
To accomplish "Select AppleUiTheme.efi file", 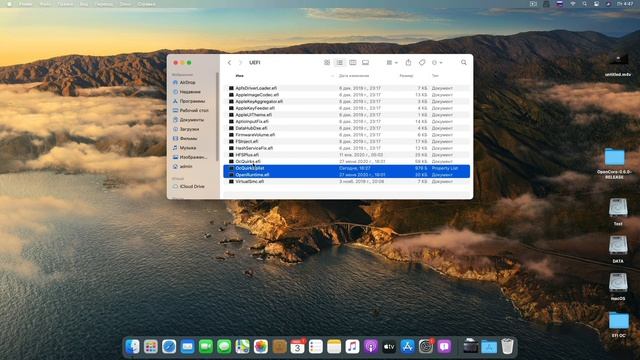I will tap(347, 115).
